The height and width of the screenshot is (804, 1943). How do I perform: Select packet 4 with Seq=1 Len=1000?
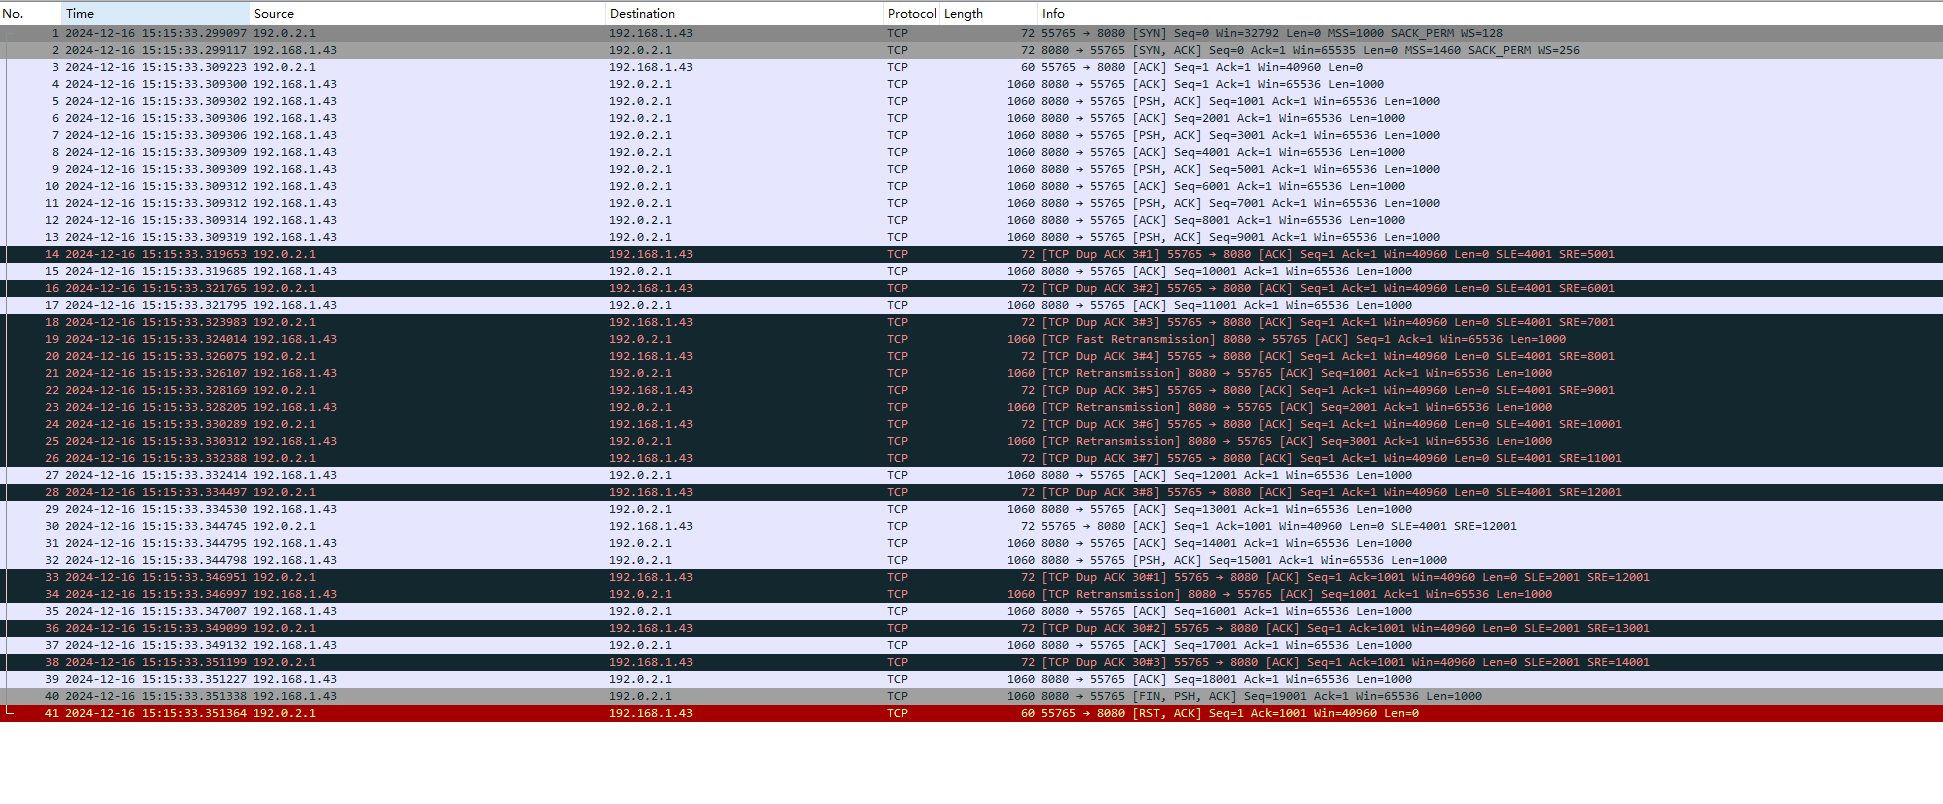coord(971,84)
